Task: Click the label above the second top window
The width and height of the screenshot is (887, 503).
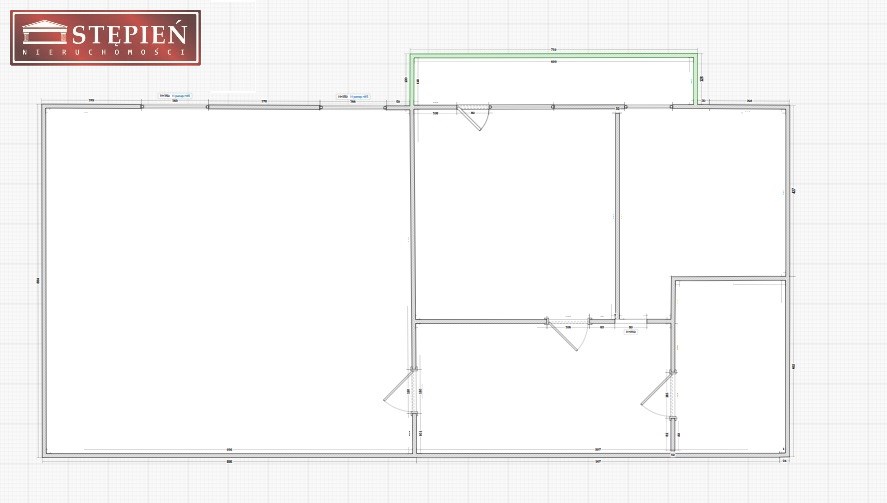Action: (354, 97)
